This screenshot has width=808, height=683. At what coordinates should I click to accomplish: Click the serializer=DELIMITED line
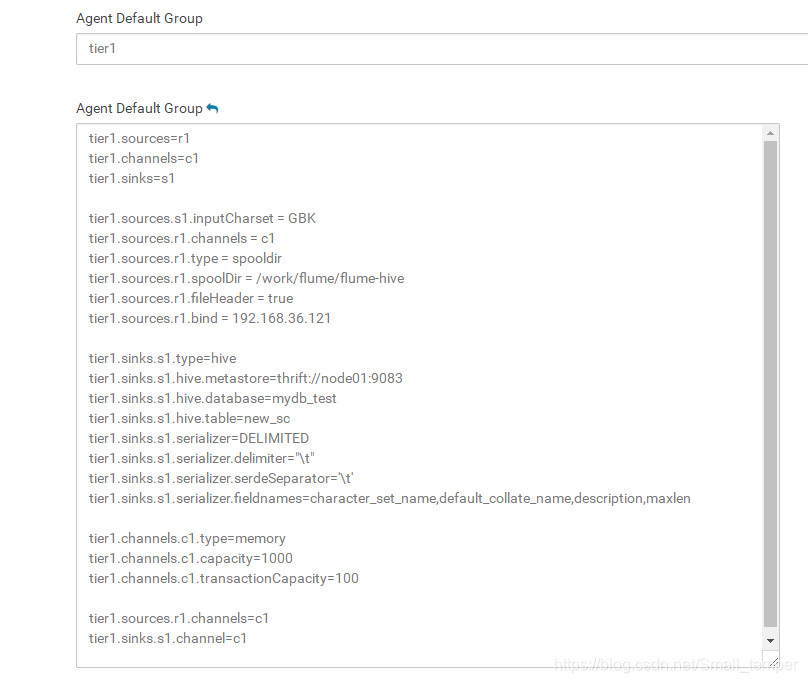pyautogui.click(x=198, y=439)
